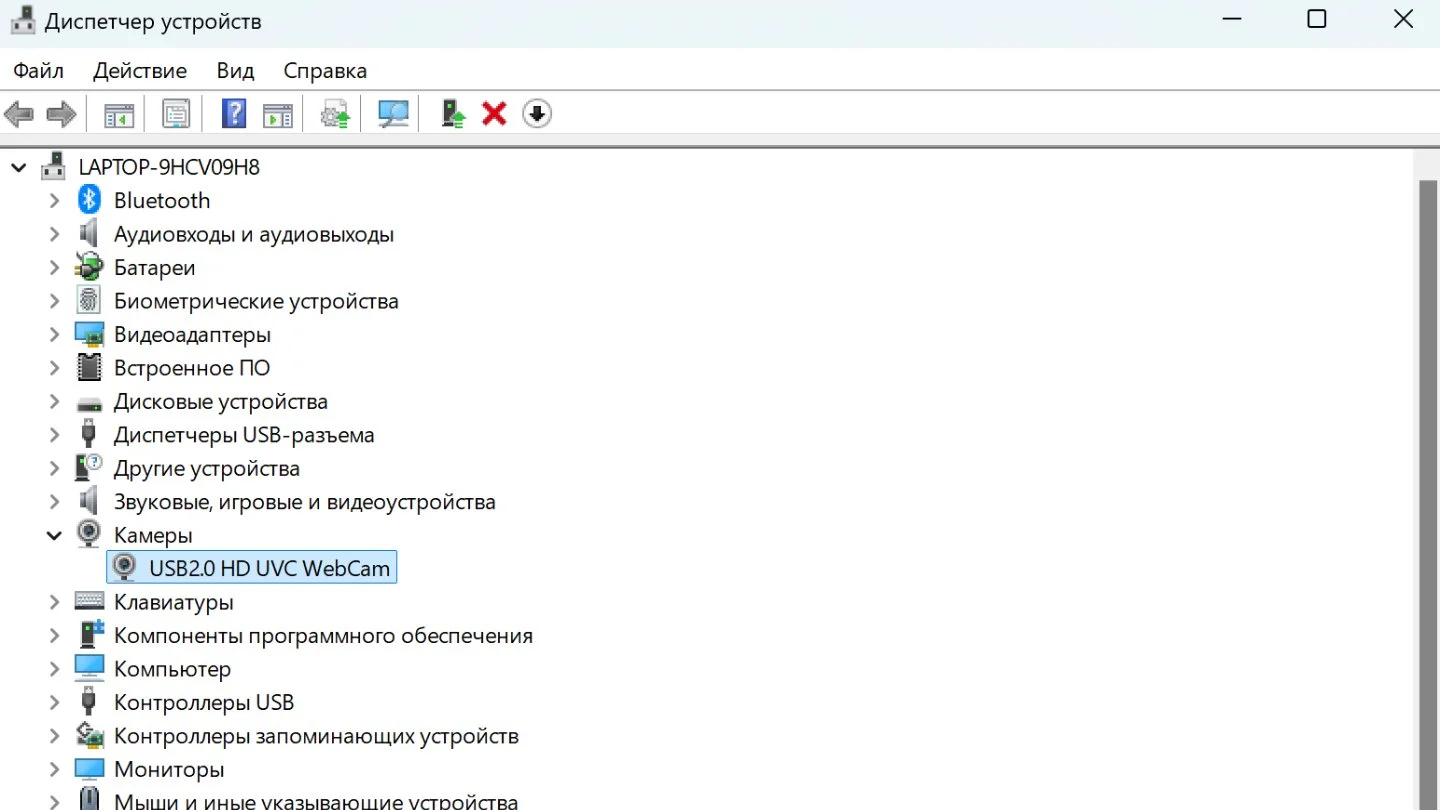Close the Диспетчер устройств window
Screen dimensions: 1440x810
point(1403,19)
